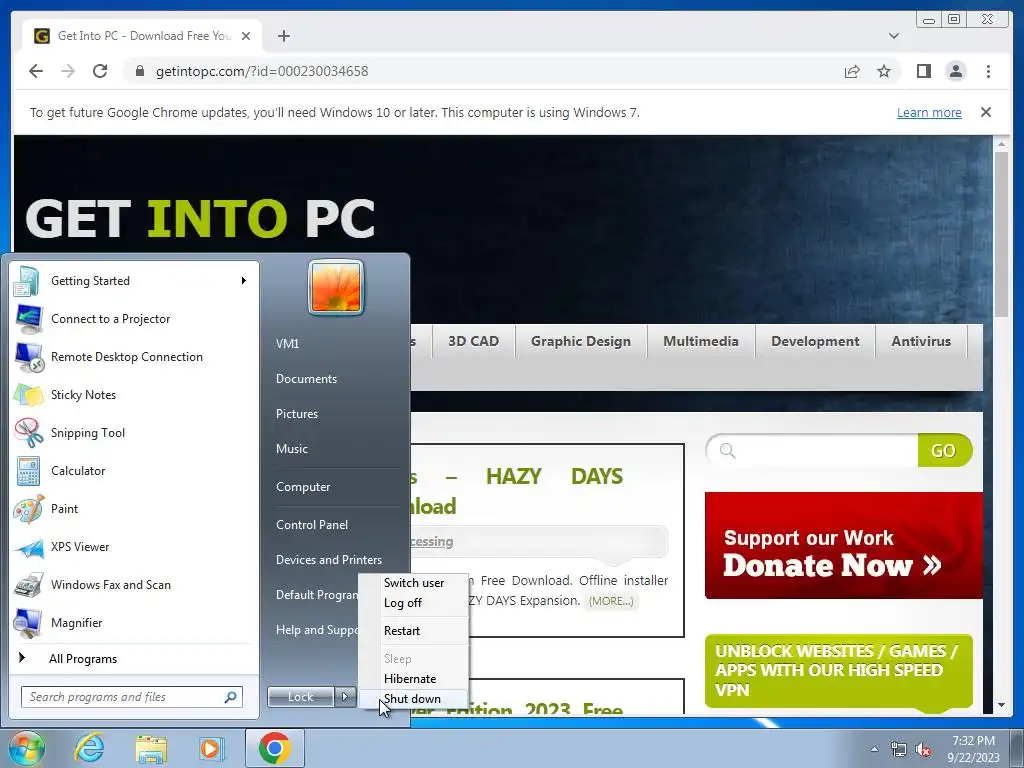Click Learn more link

click(x=929, y=112)
